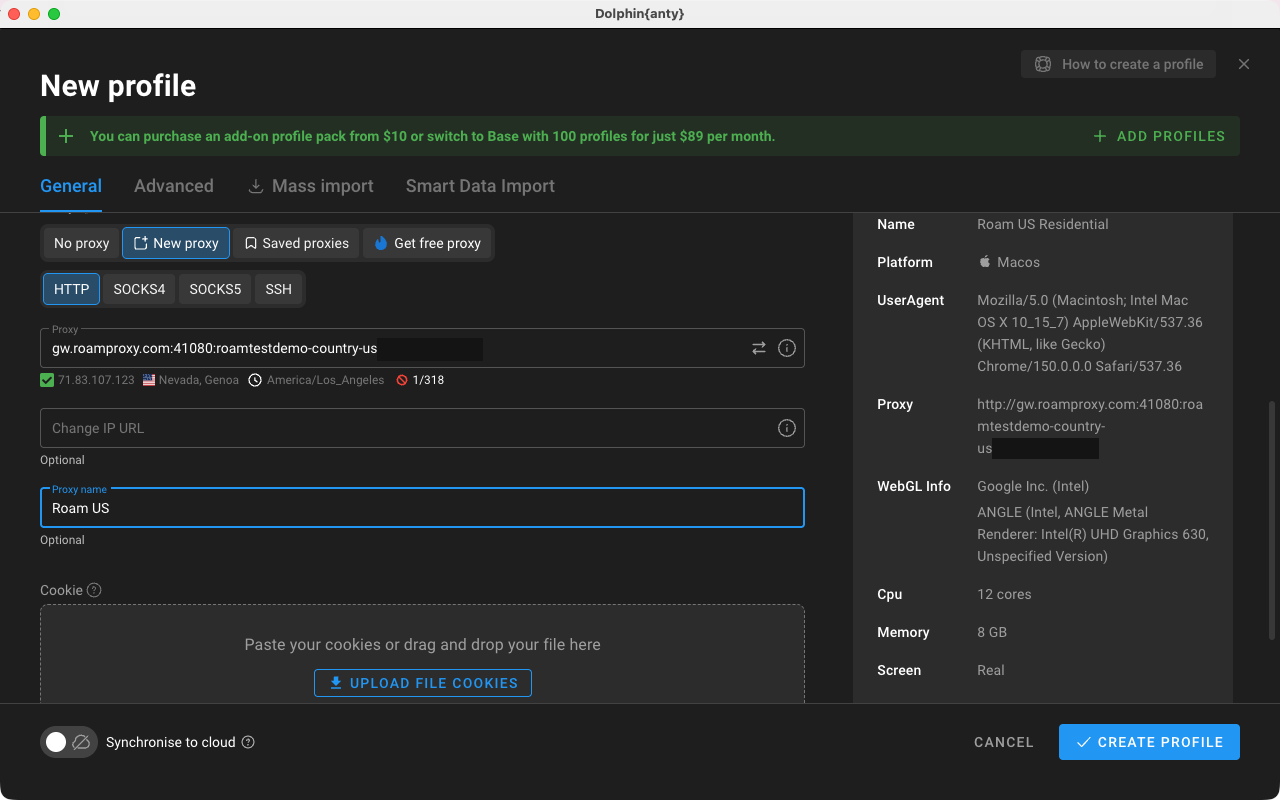The image size is (1280, 800).
Task: Select the SOCKS4 proxy protocol
Action: click(x=139, y=289)
